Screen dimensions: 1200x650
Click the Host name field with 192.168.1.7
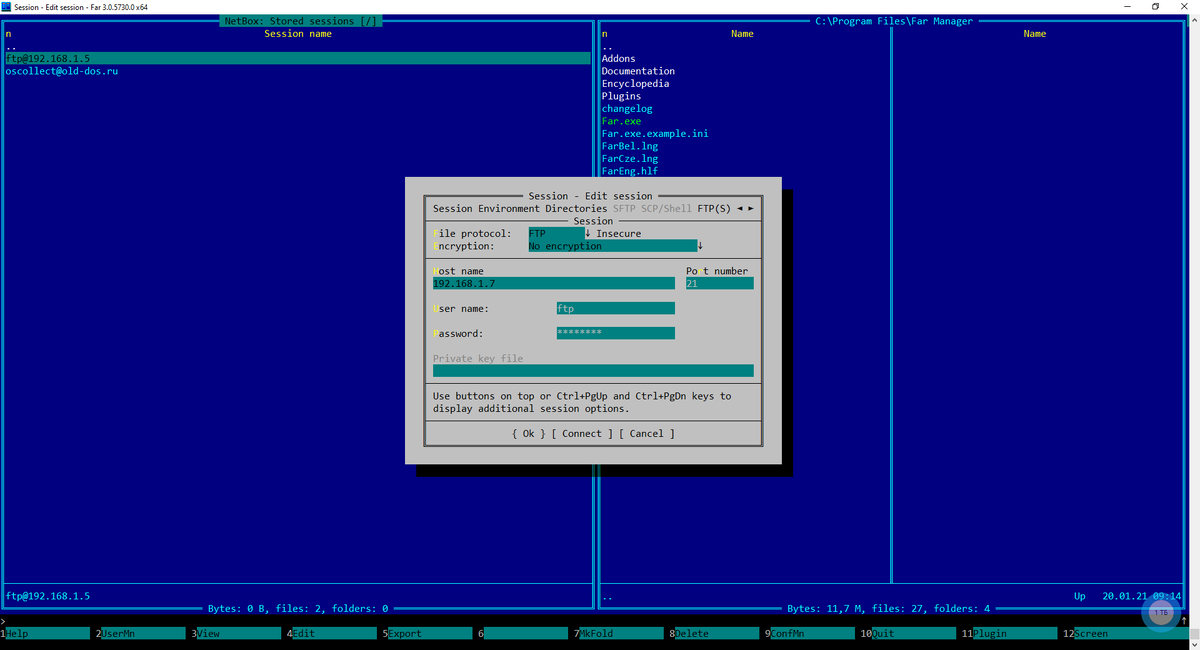[x=554, y=284]
